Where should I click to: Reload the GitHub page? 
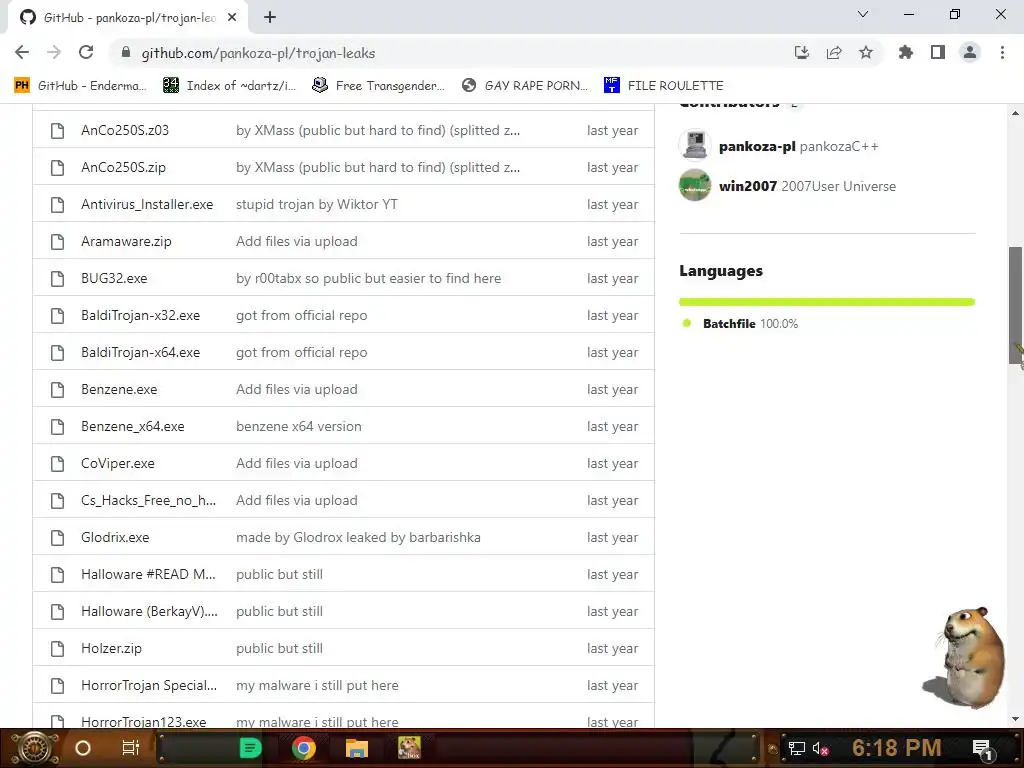click(86, 52)
